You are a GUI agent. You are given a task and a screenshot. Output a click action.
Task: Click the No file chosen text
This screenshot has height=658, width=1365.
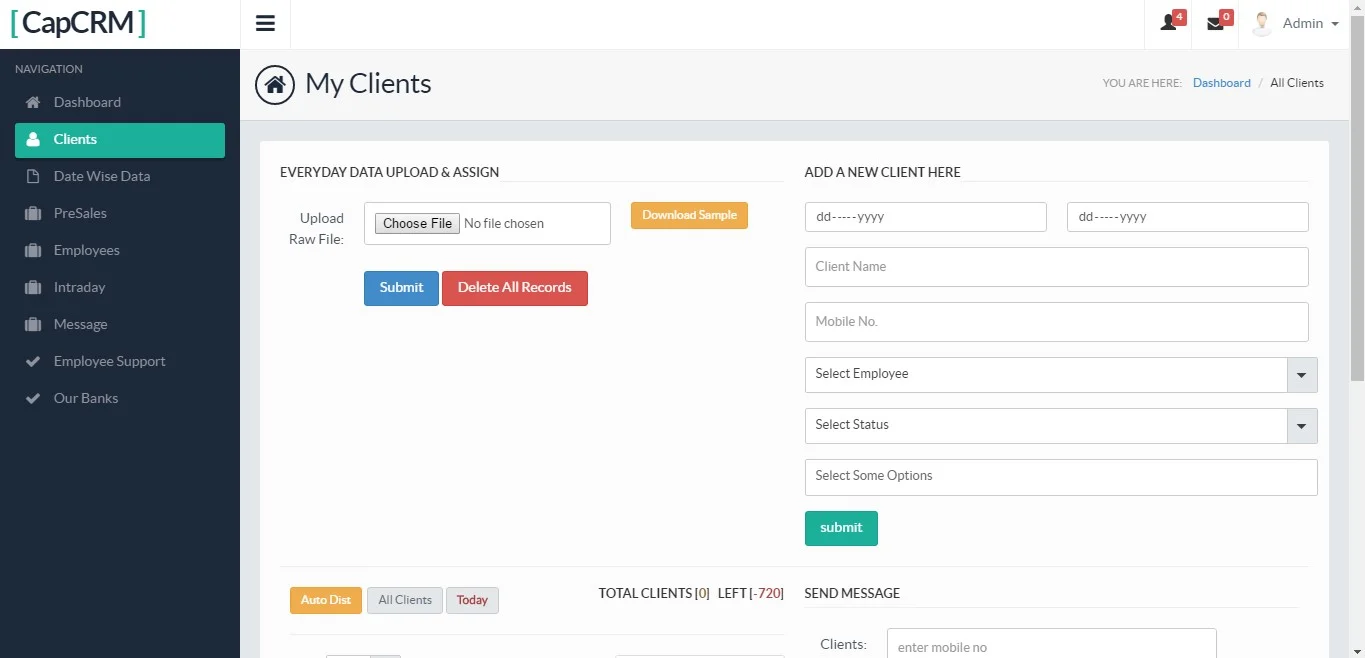coord(504,224)
